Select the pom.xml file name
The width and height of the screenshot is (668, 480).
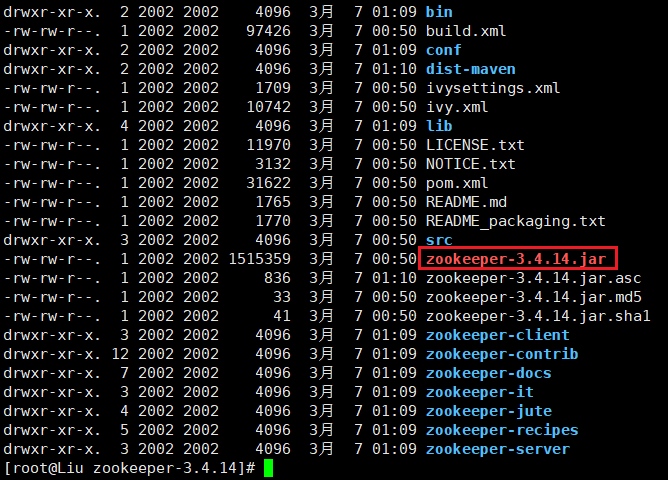pyautogui.click(x=457, y=183)
